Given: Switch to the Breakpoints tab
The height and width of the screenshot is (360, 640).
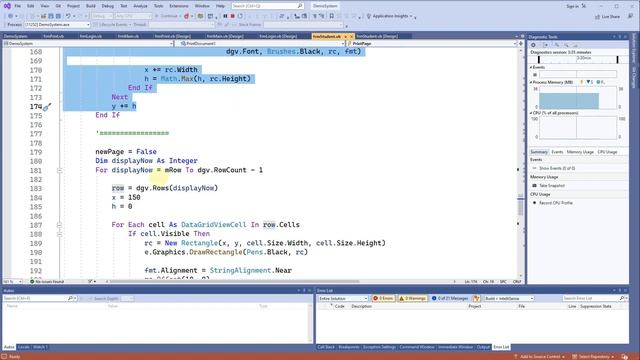Looking at the screenshot, I should click(x=349, y=347).
